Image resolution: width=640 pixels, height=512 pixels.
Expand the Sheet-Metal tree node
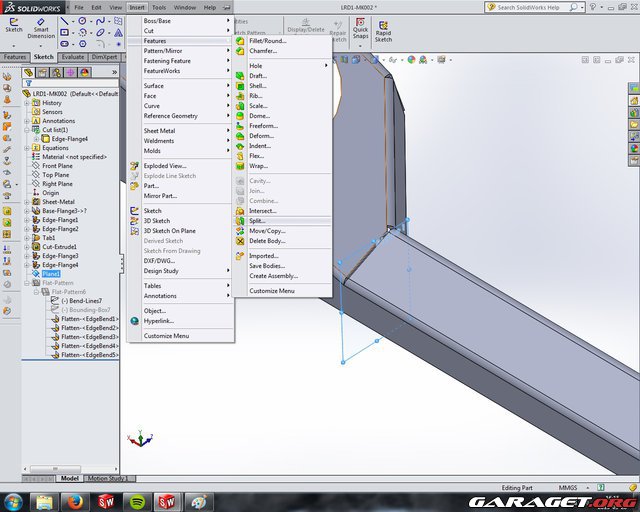click(x=27, y=202)
